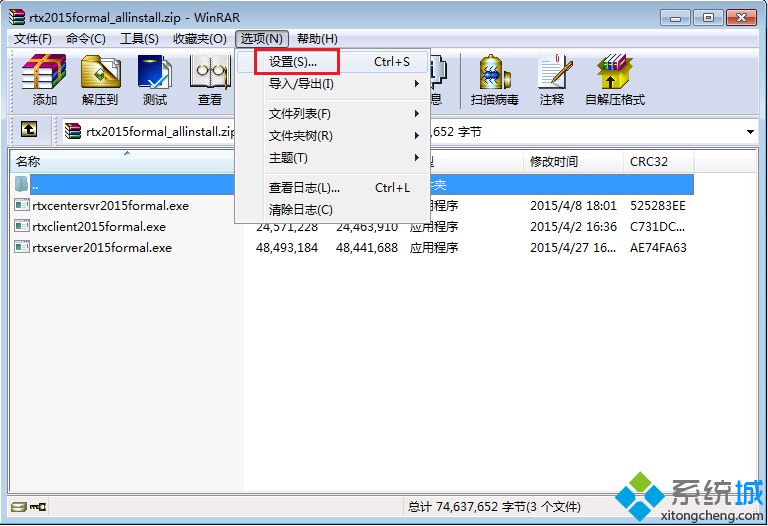
Task: Sort by CRC32 column header
Action: (x=658, y=161)
